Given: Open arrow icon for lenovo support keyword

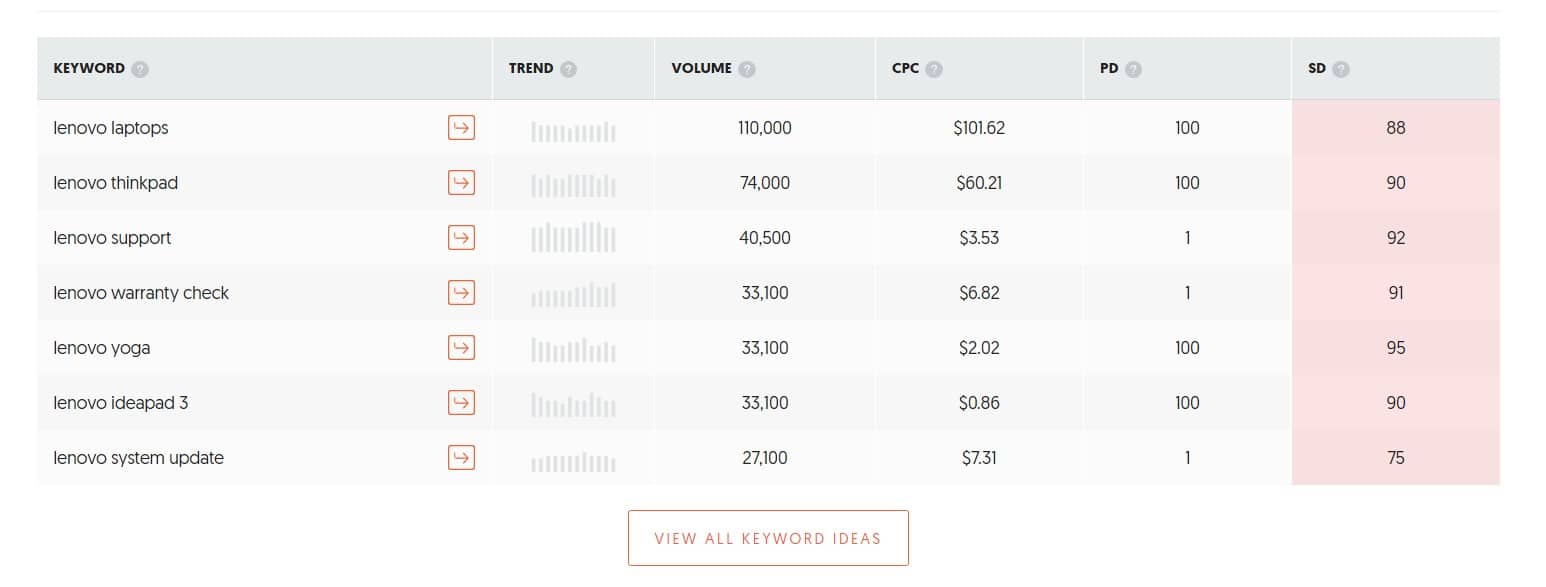Looking at the screenshot, I should pyautogui.click(x=461, y=238).
